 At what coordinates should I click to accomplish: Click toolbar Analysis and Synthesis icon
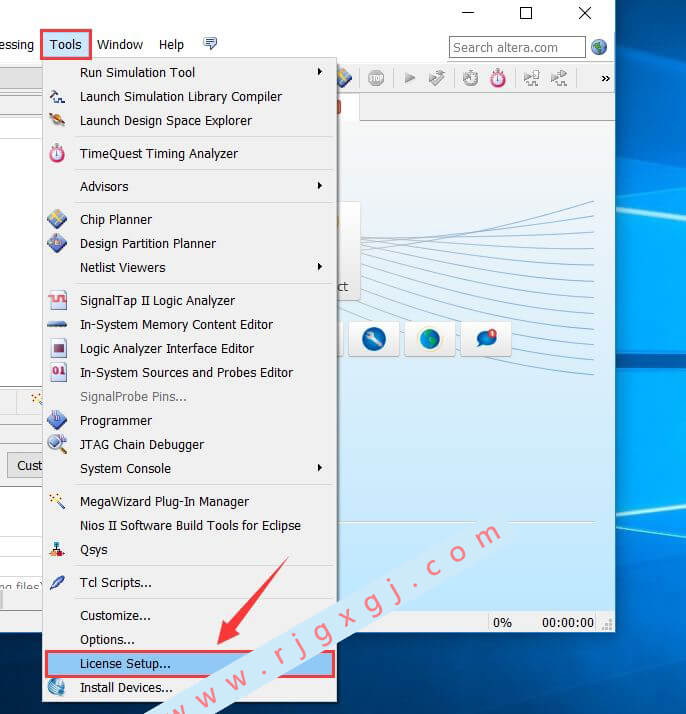coord(437,78)
